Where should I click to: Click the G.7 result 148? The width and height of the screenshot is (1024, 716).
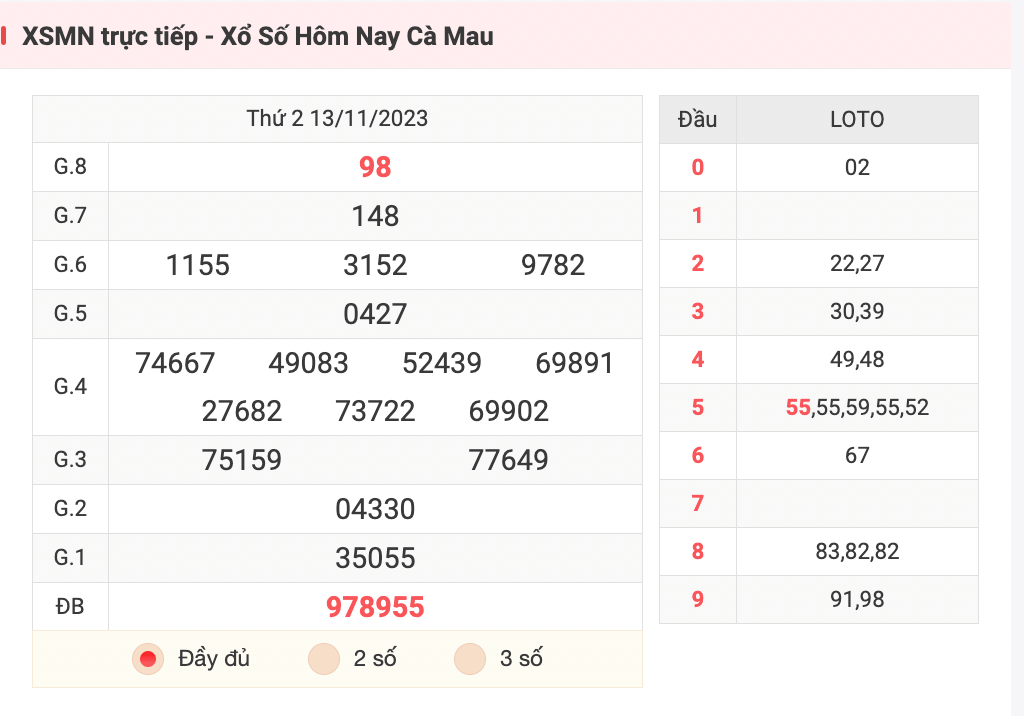coord(375,216)
